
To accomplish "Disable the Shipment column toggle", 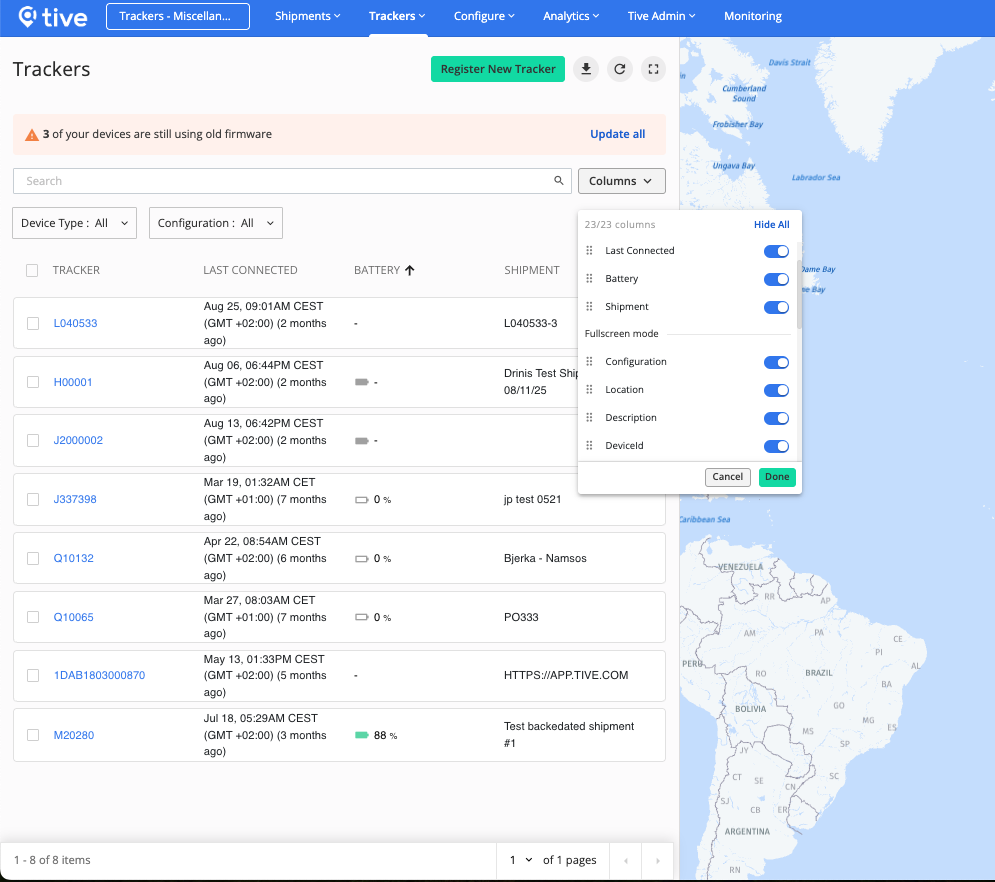I will [x=776, y=307].
